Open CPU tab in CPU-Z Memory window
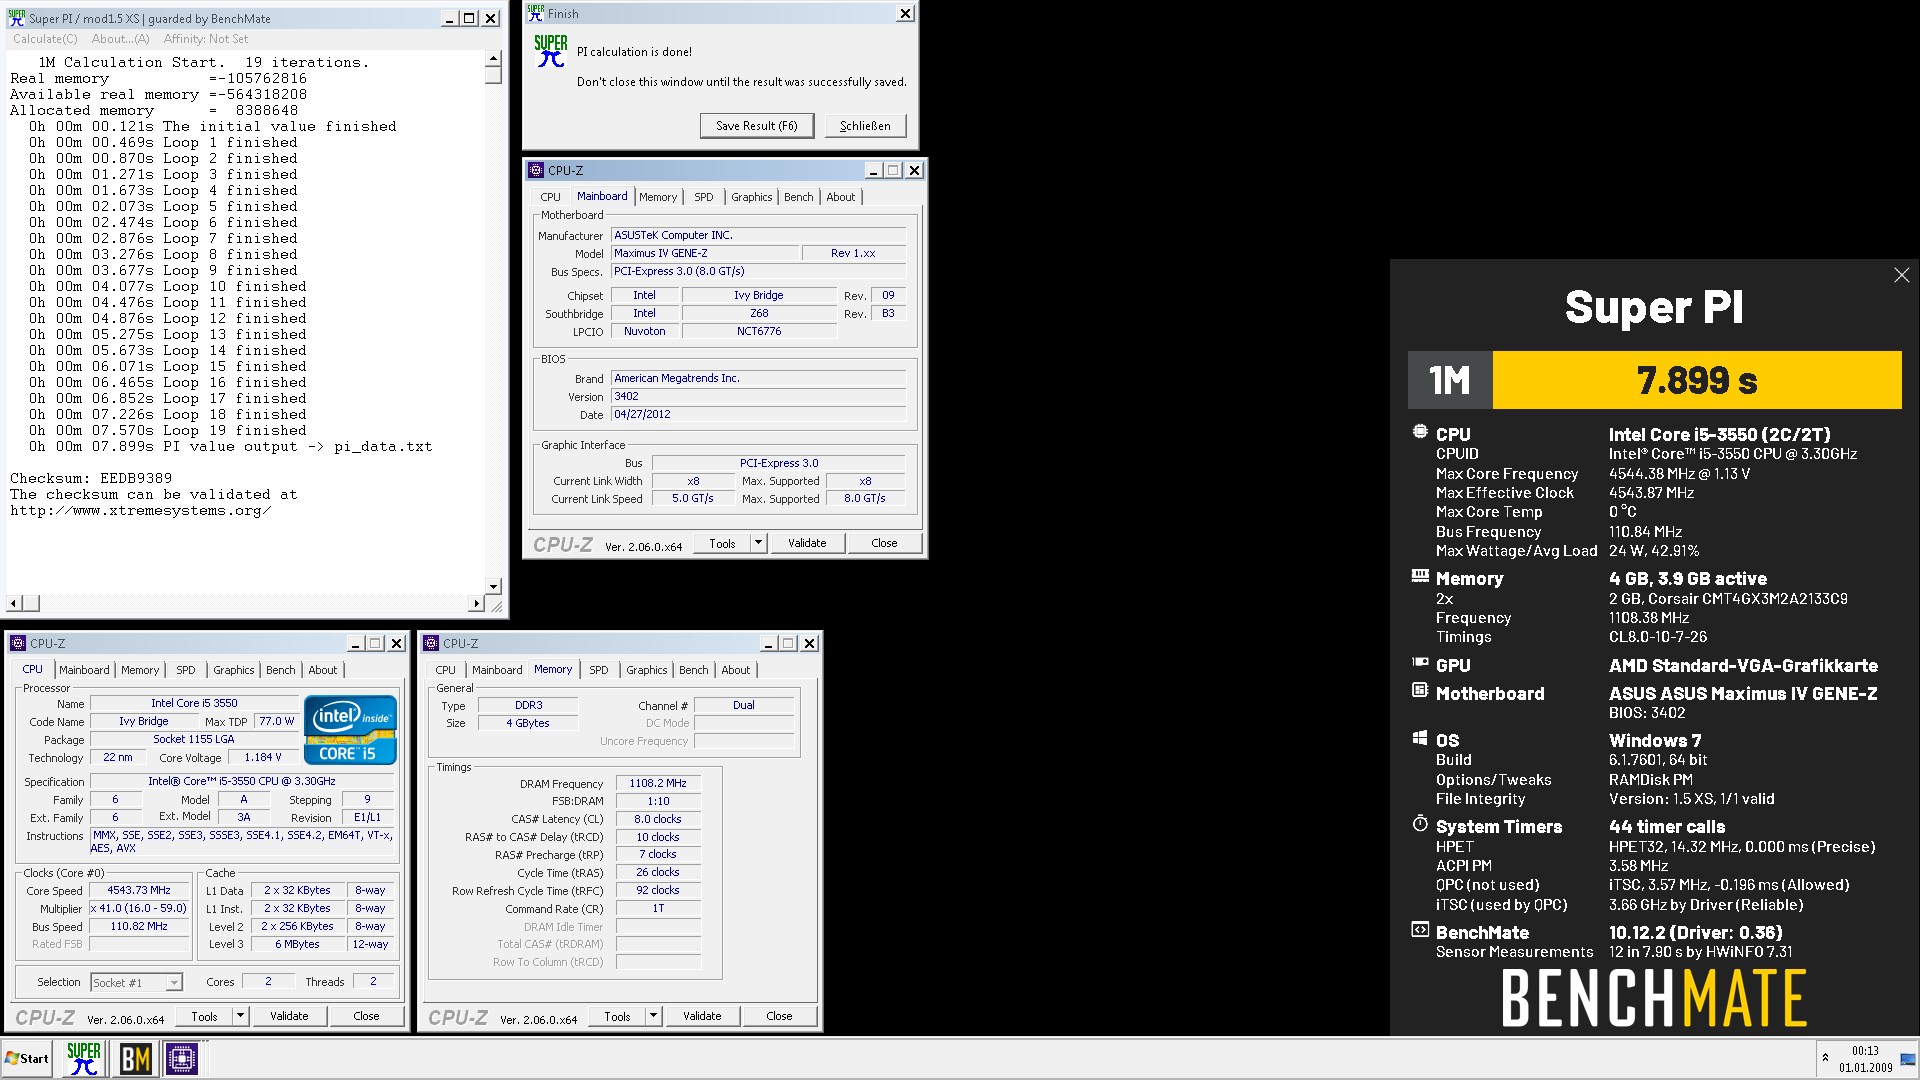 point(445,670)
